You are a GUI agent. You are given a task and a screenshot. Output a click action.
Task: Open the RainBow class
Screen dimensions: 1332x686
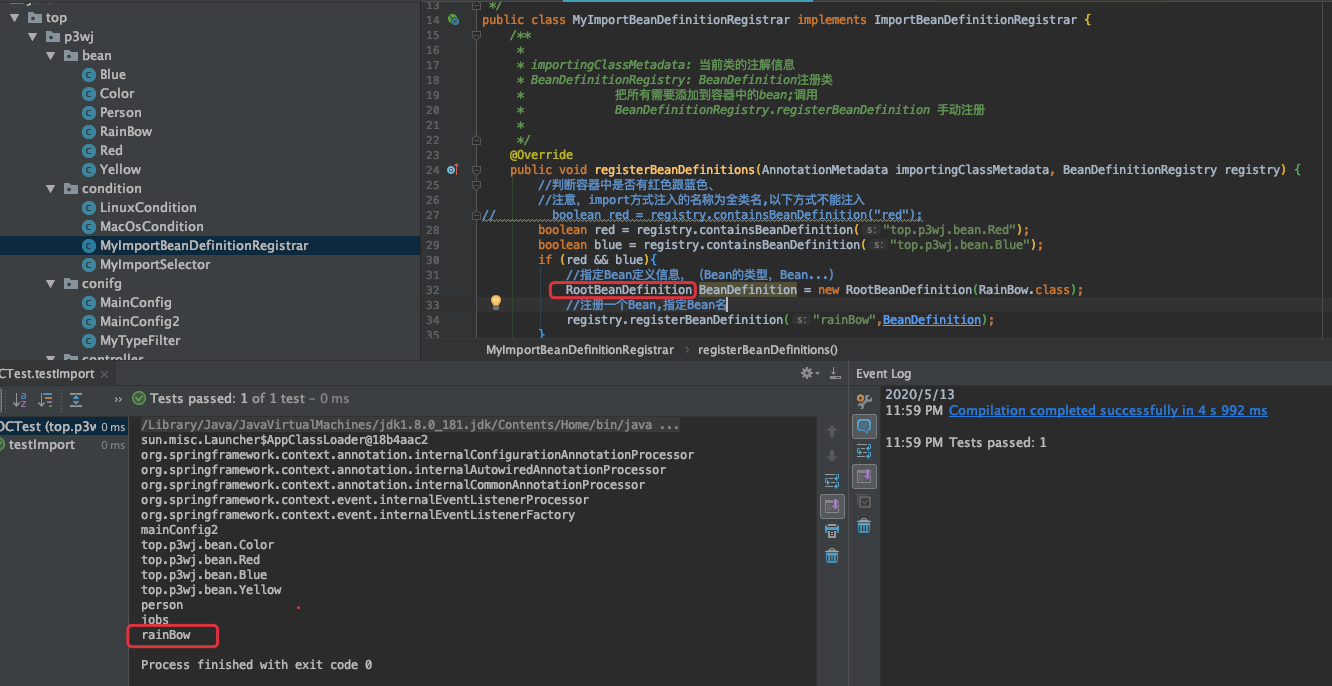tap(126, 131)
